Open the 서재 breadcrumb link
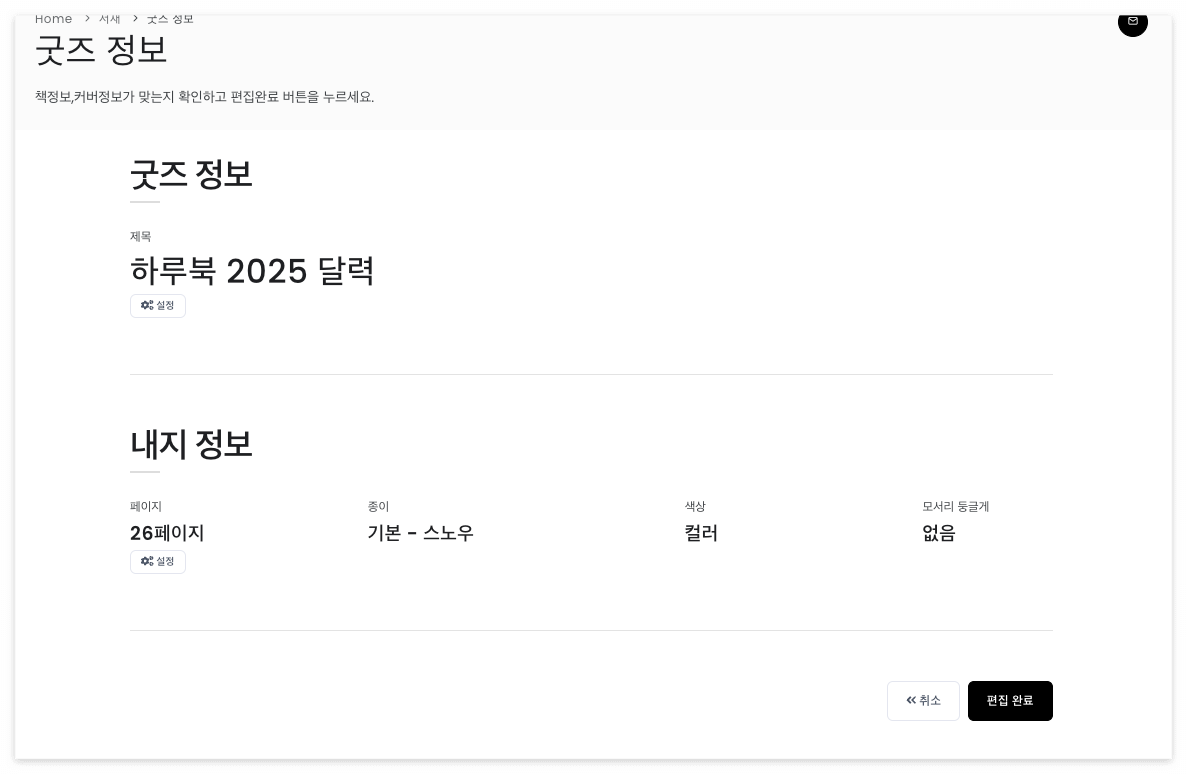The height and width of the screenshot is (774, 1187). pyautogui.click(x=110, y=19)
